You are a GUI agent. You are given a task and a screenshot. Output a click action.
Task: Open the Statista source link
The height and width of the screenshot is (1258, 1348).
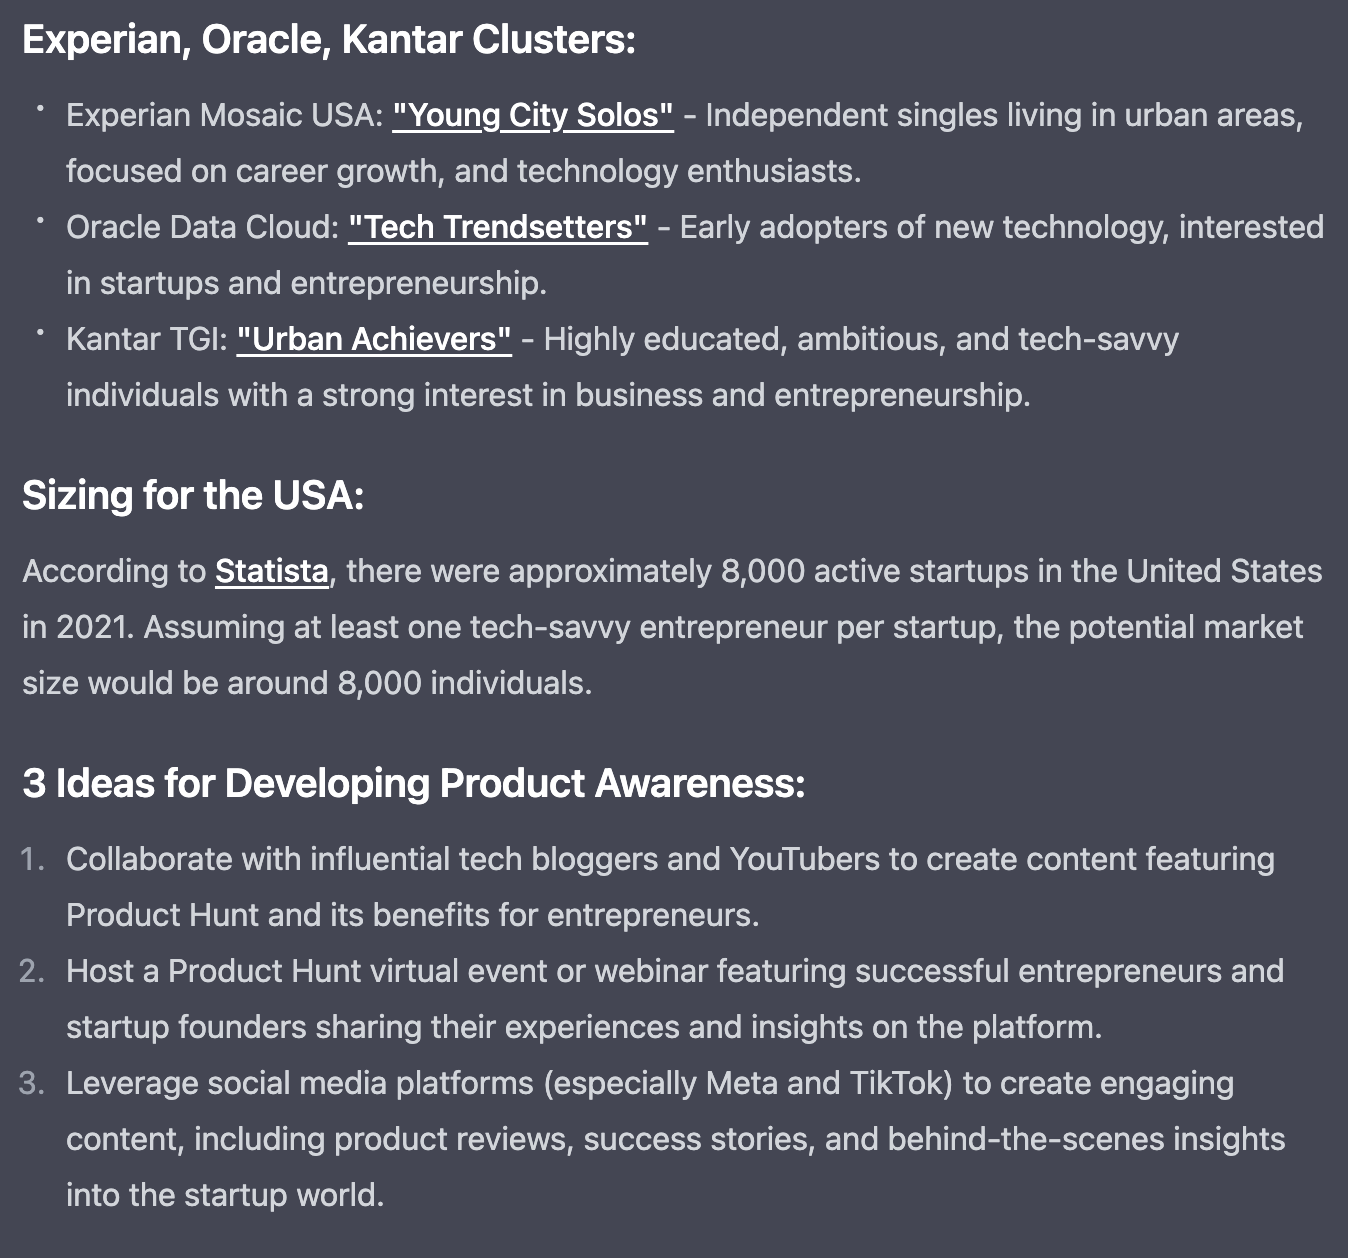(272, 572)
